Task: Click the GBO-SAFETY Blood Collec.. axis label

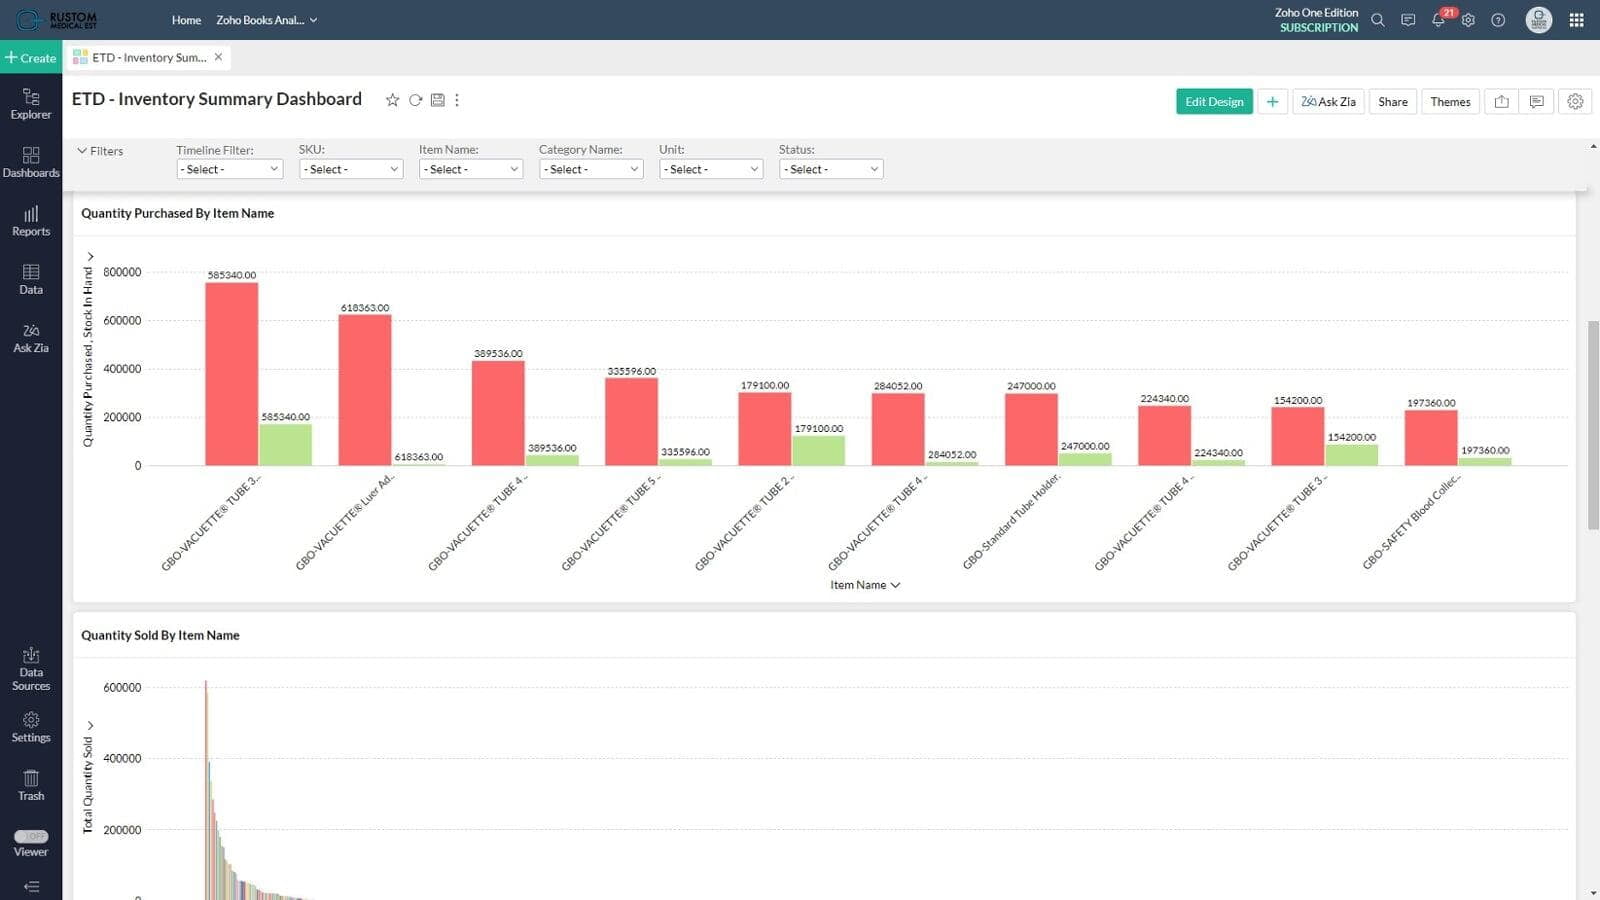Action: [x=1411, y=522]
